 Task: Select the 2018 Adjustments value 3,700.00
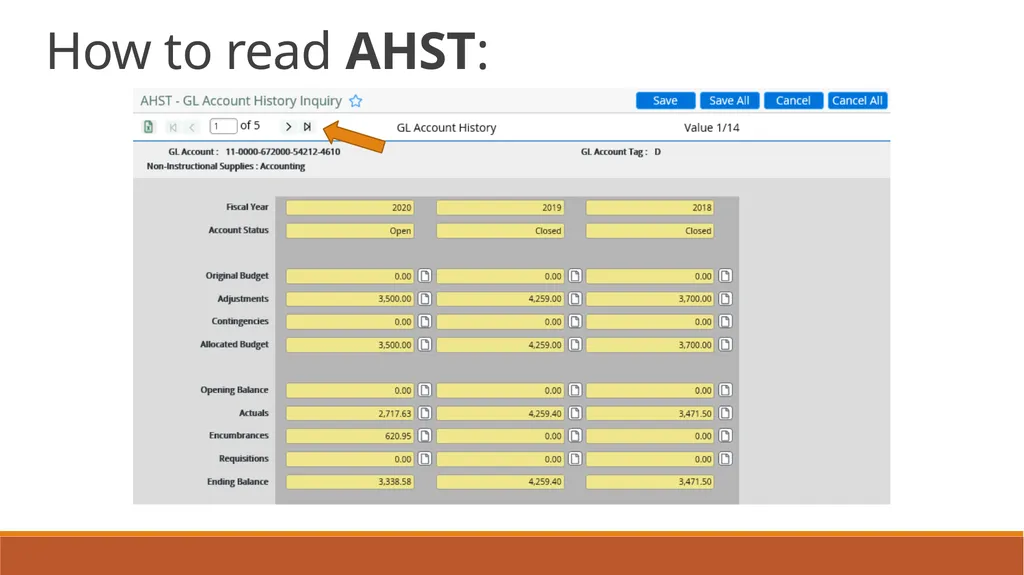650,299
